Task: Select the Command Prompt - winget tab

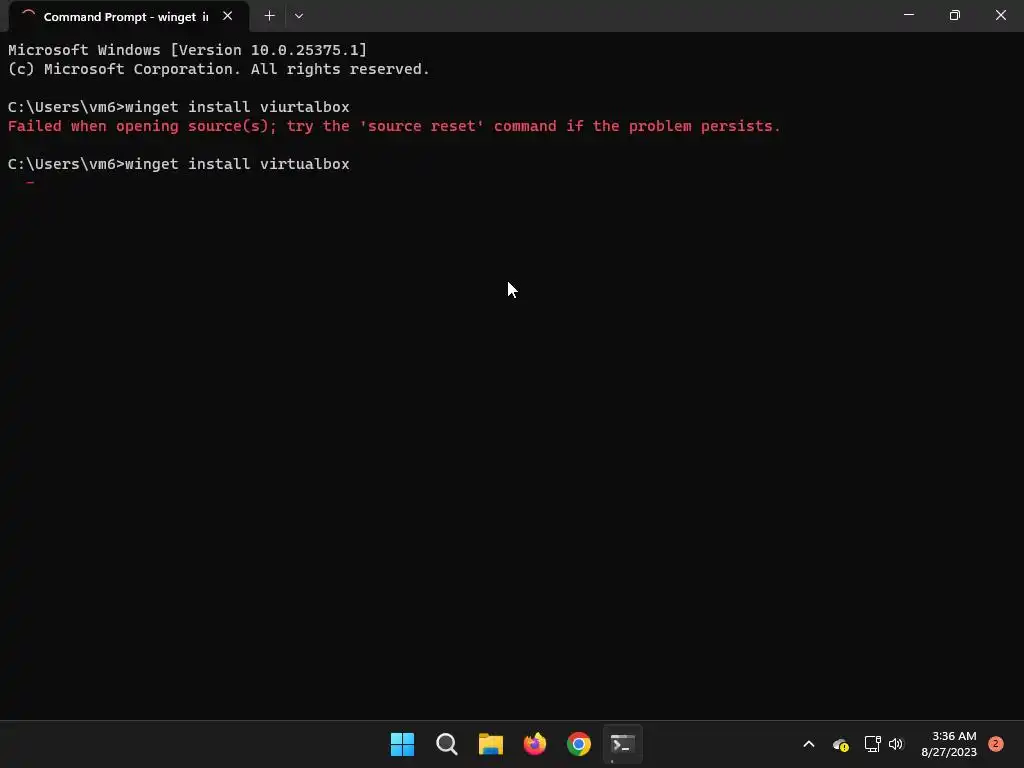Action: [x=129, y=16]
